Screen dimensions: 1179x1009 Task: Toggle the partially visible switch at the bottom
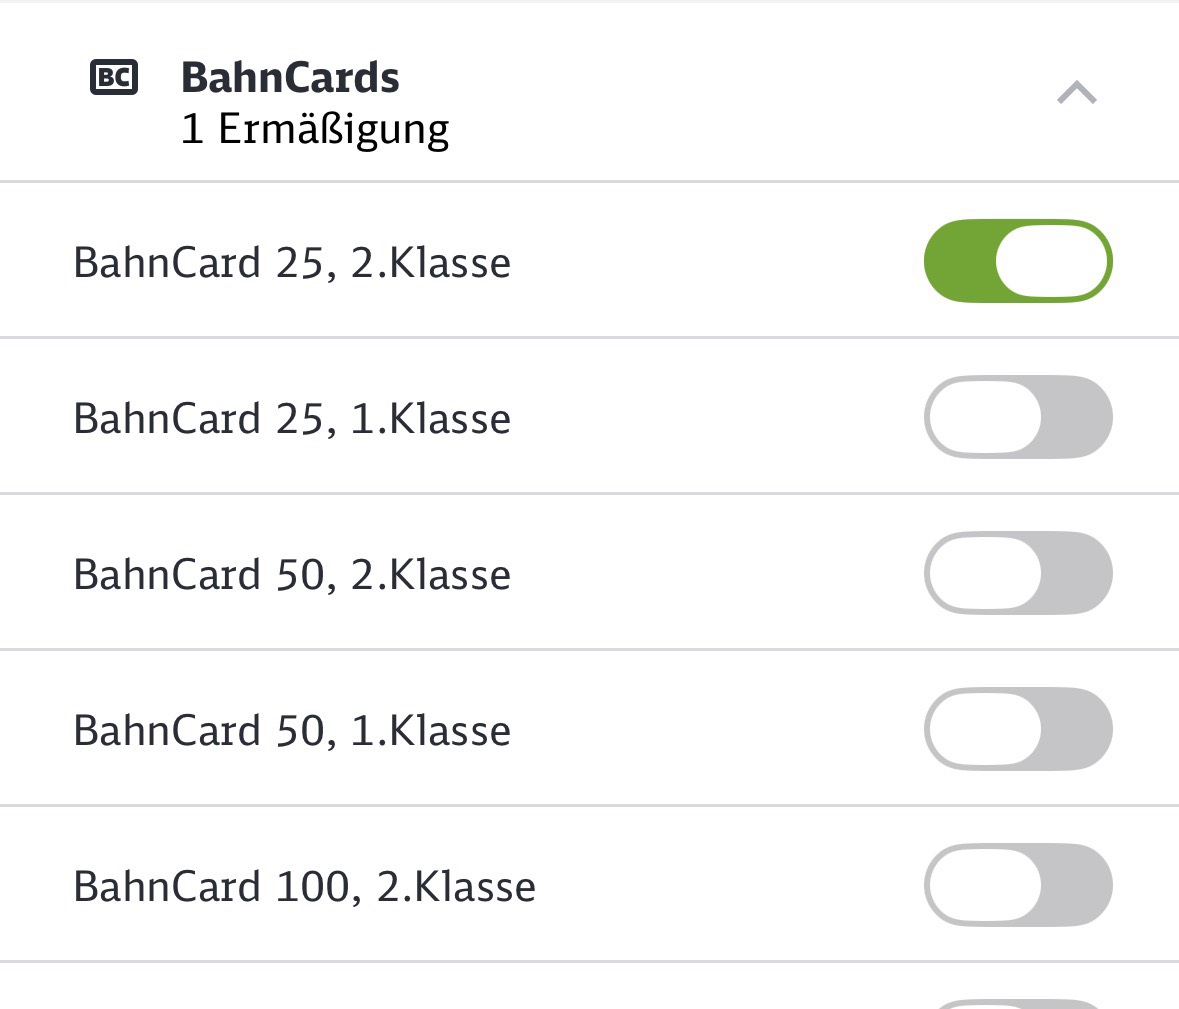point(1018,1004)
